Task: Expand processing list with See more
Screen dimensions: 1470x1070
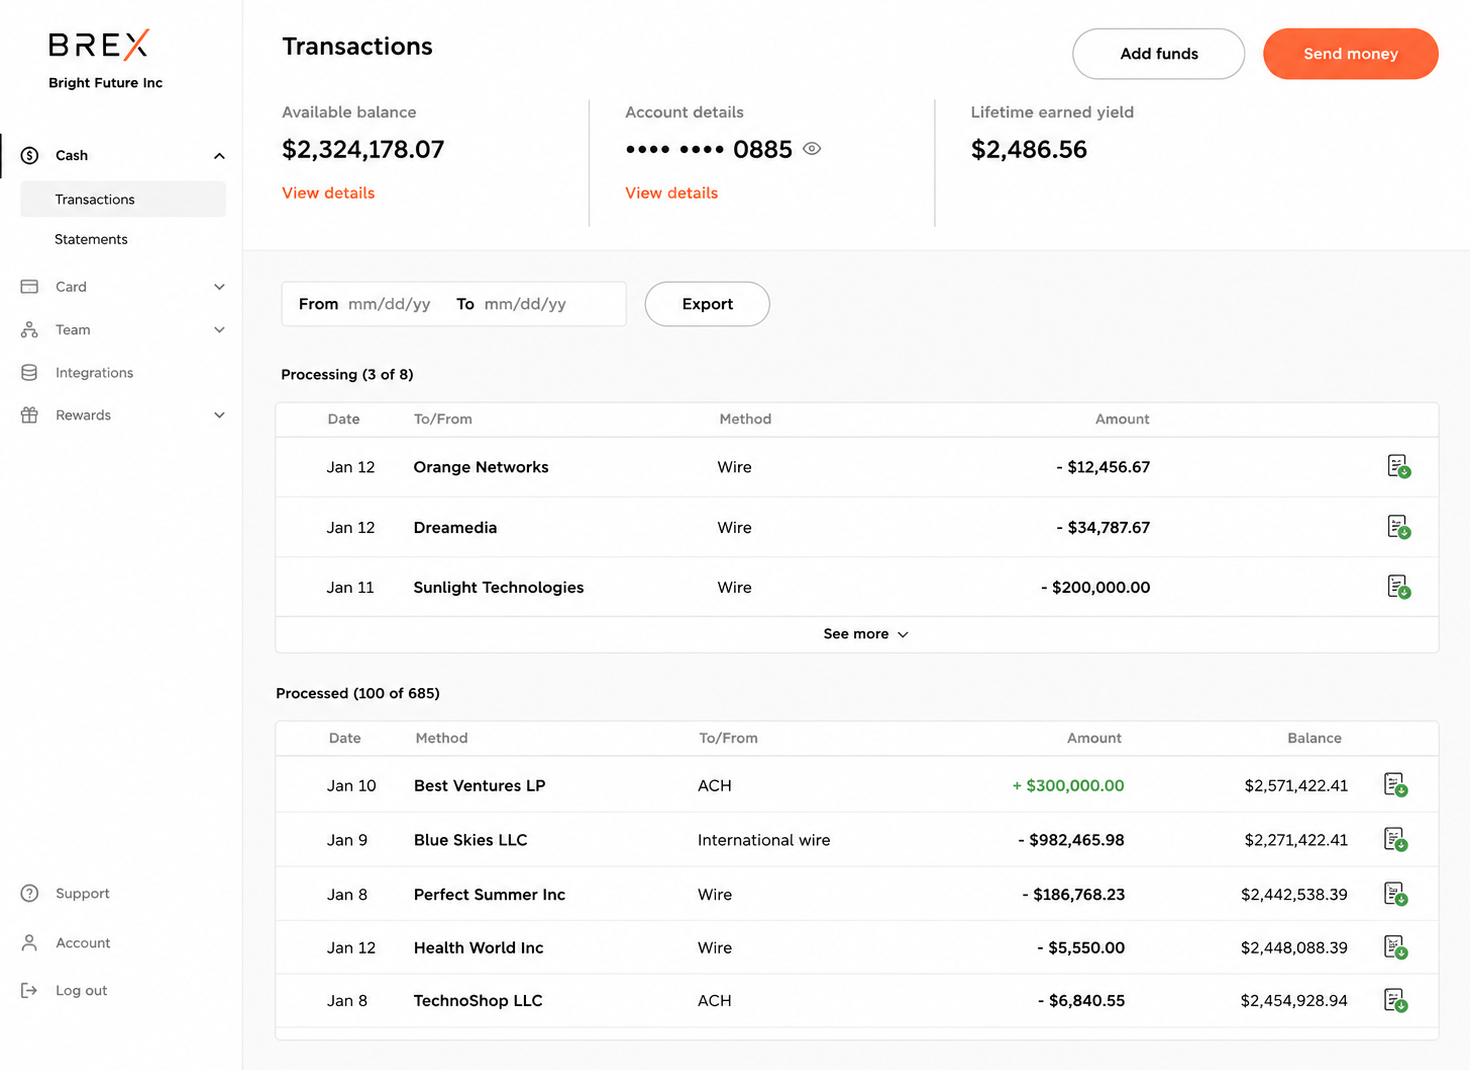Action: pos(866,634)
